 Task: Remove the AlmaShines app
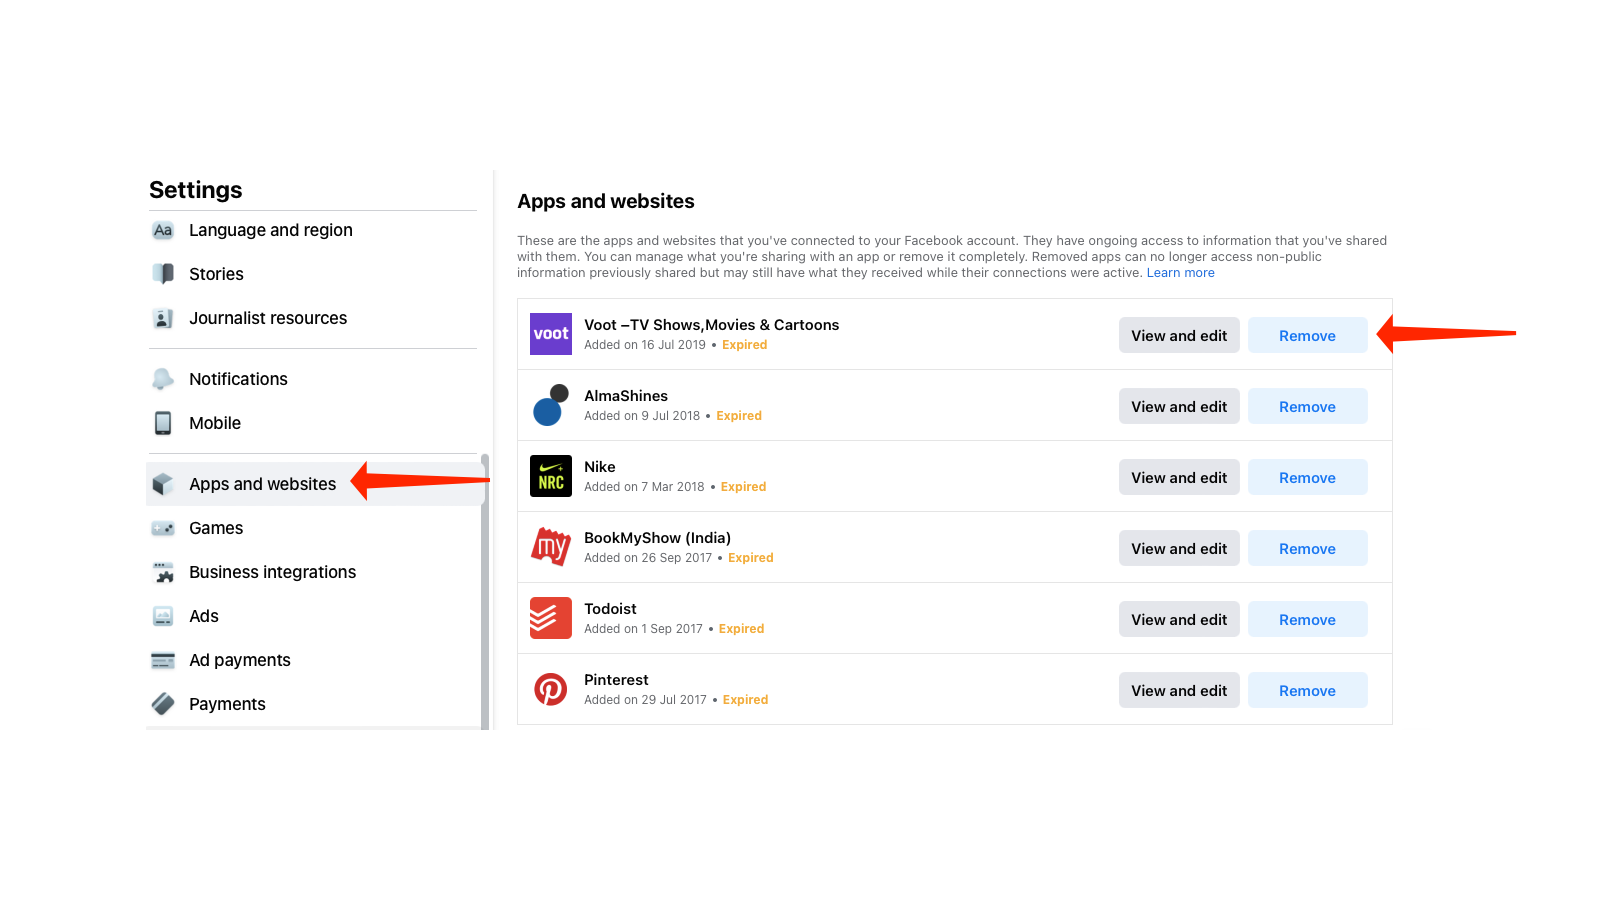click(x=1307, y=406)
